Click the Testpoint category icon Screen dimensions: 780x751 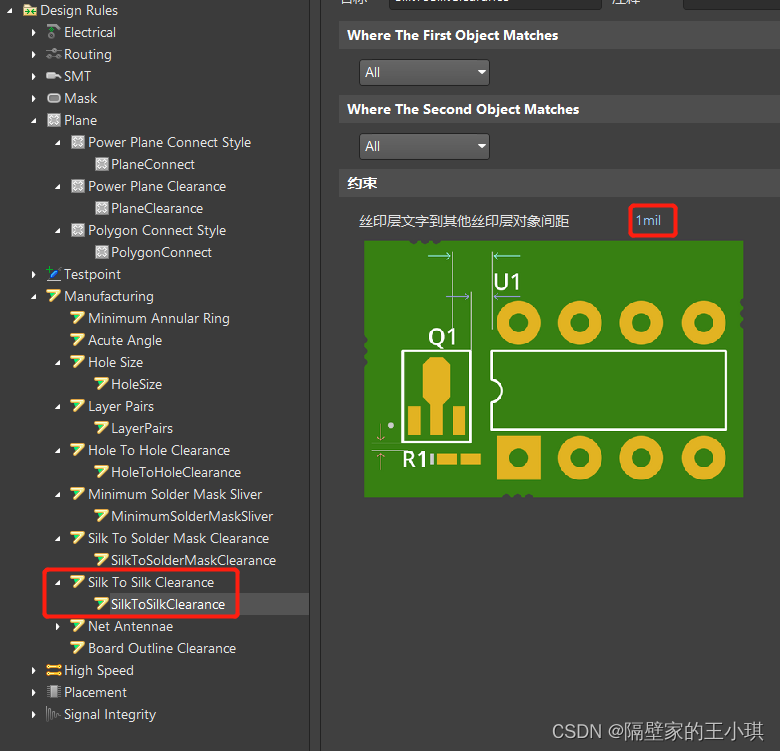pos(53,274)
